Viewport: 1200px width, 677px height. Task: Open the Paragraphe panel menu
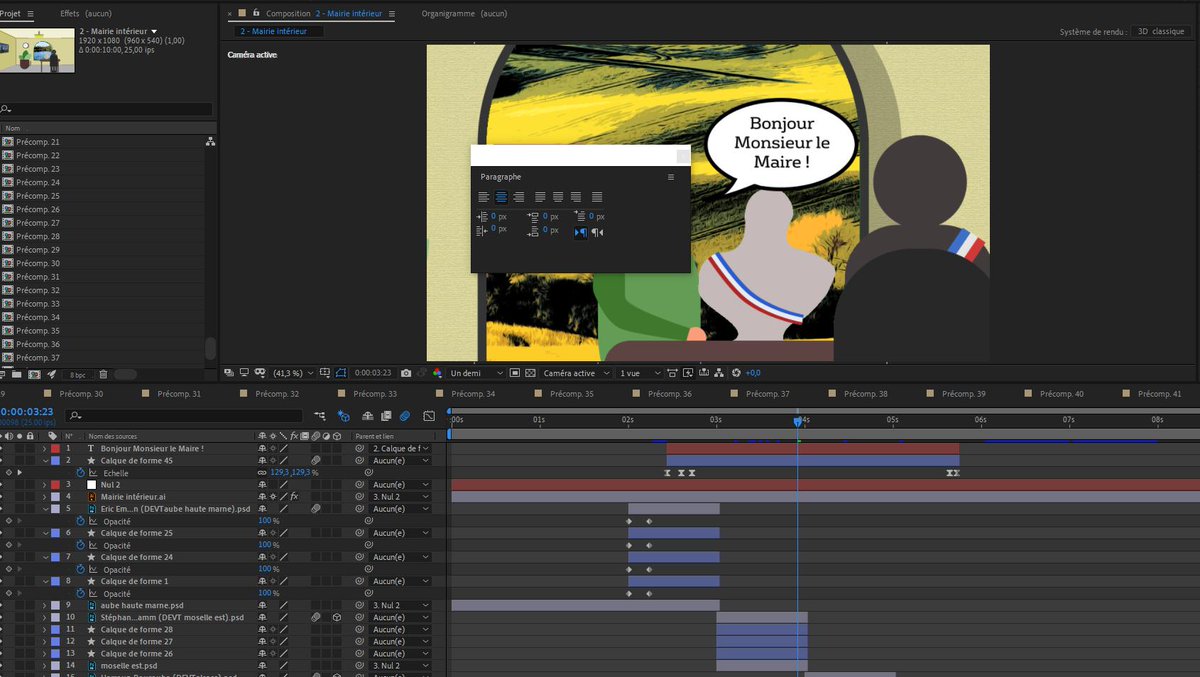tap(671, 177)
